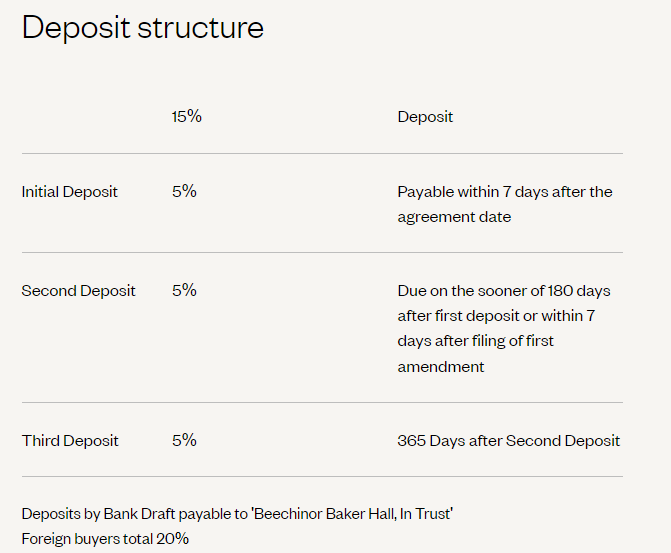
Task: Select the 15% total deposit cell
Action: point(187,116)
